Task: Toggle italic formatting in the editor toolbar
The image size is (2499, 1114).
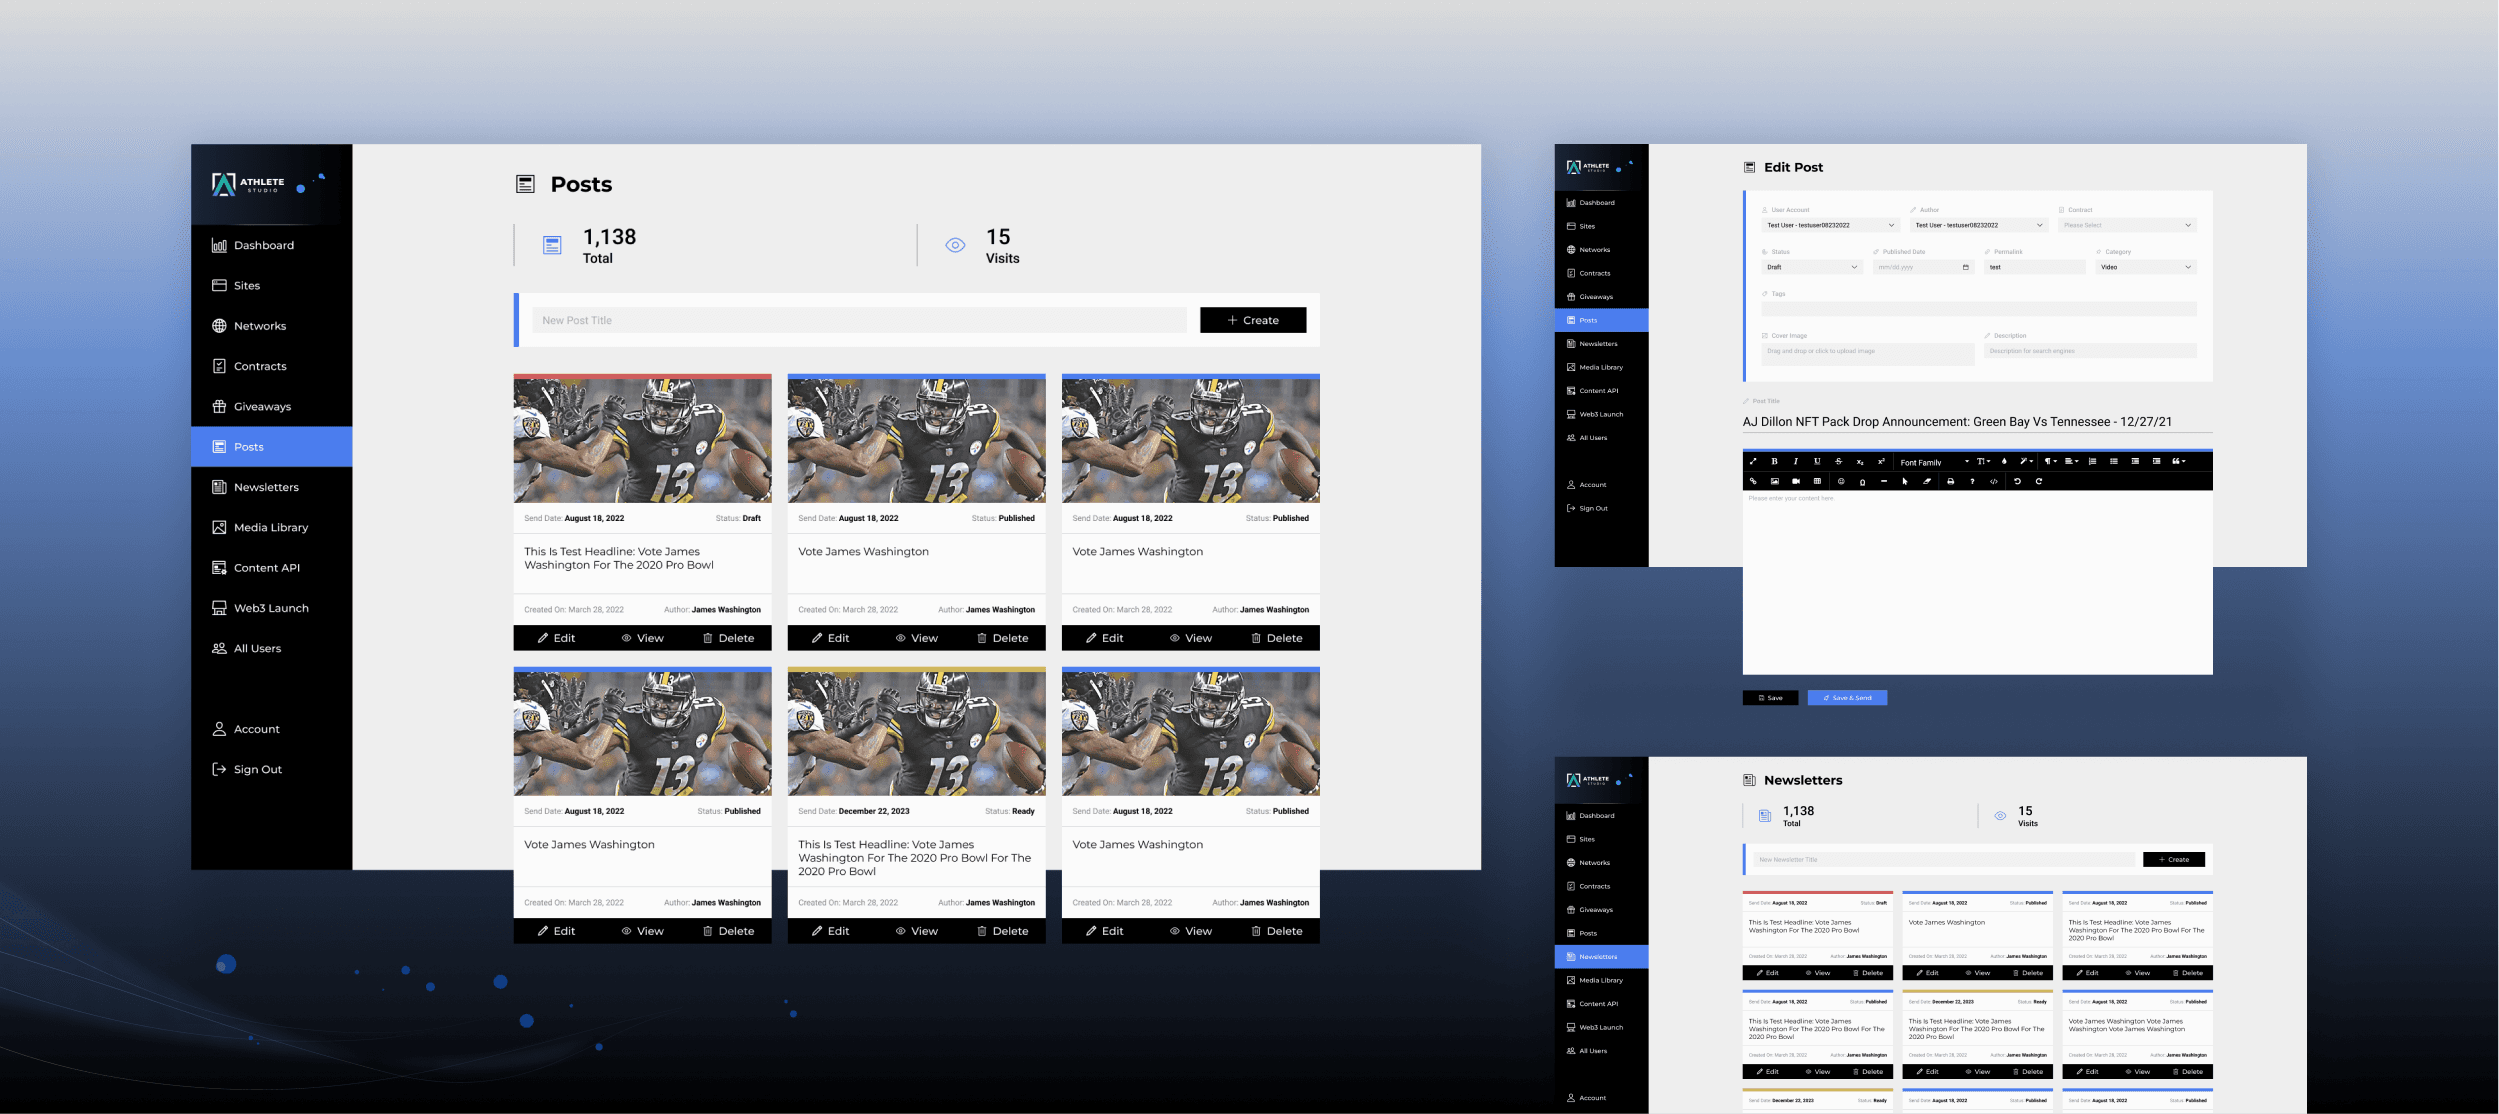Action: pyautogui.click(x=1796, y=461)
